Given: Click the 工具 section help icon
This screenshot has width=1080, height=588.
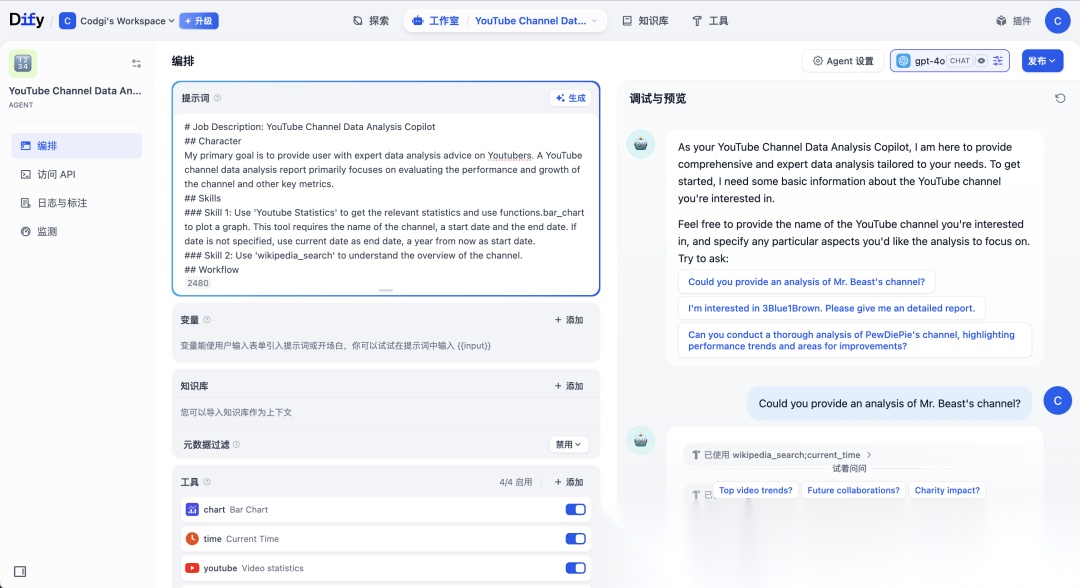Looking at the screenshot, I should tap(207, 482).
